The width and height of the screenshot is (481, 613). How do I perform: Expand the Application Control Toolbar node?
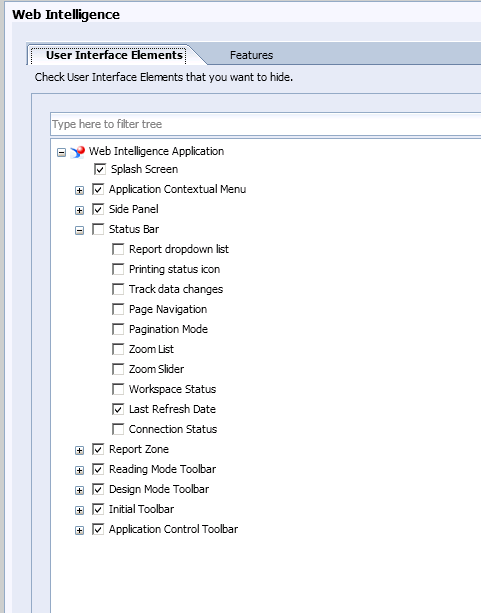coord(79,531)
